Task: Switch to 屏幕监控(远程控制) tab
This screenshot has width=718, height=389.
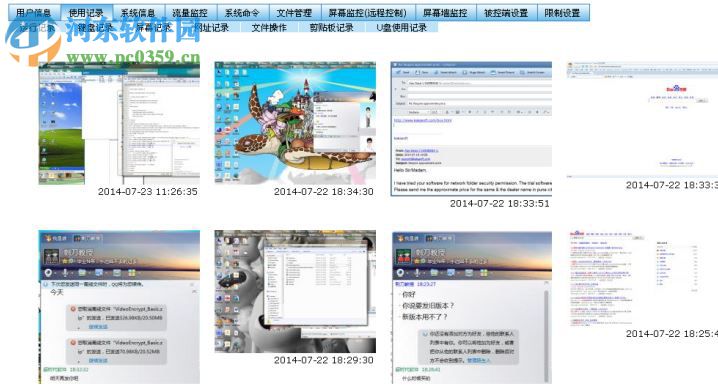Action: (368, 13)
